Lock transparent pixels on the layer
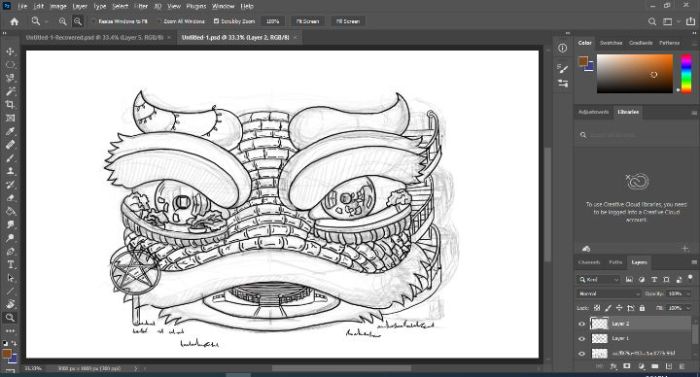Screen dimensions: 700x377 (x=597, y=308)
